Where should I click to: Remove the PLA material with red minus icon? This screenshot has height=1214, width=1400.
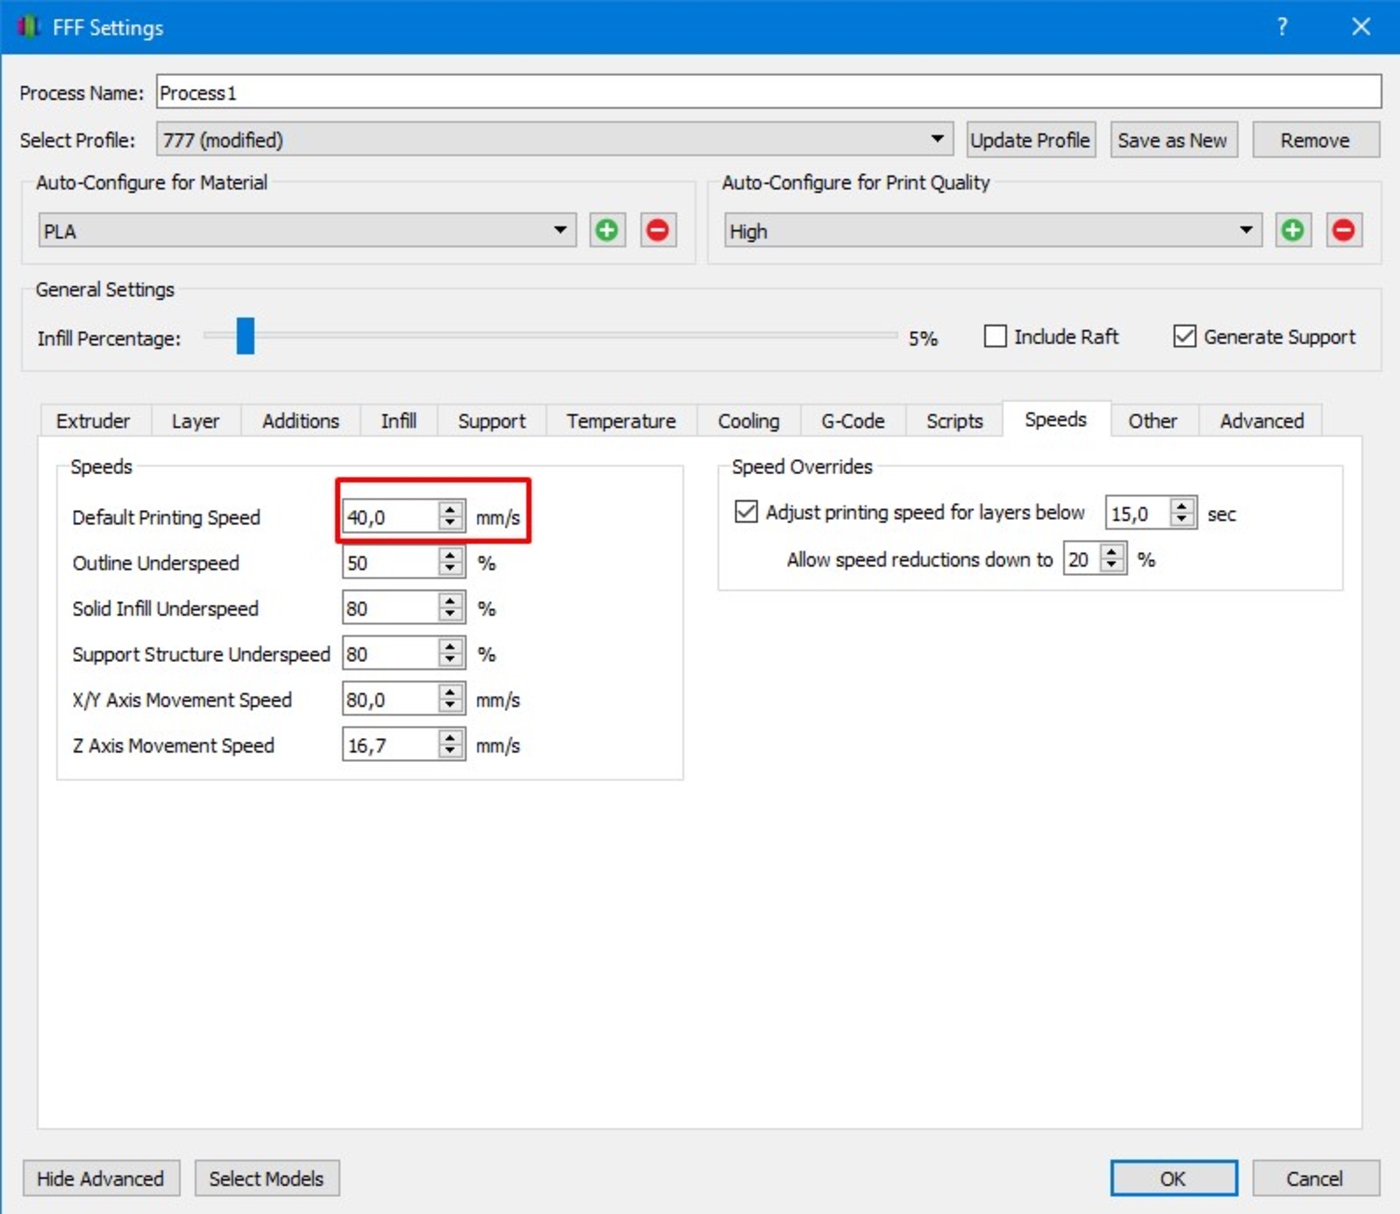pyautogui.click(x=658, y=231)
